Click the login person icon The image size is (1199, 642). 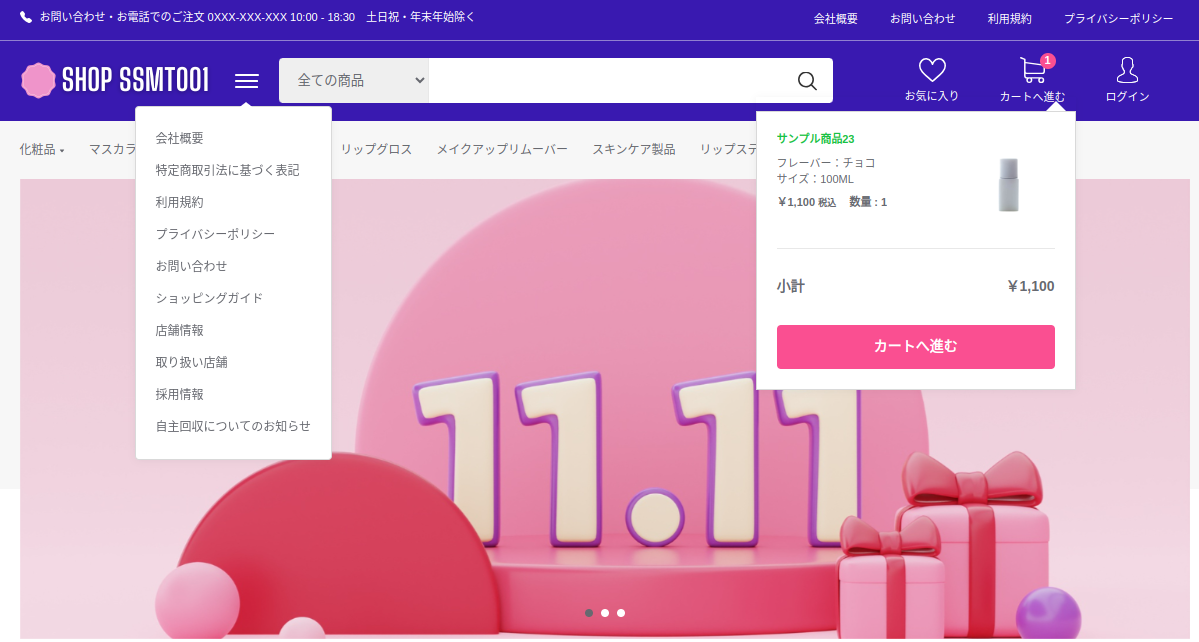[x=1127, y=70]
